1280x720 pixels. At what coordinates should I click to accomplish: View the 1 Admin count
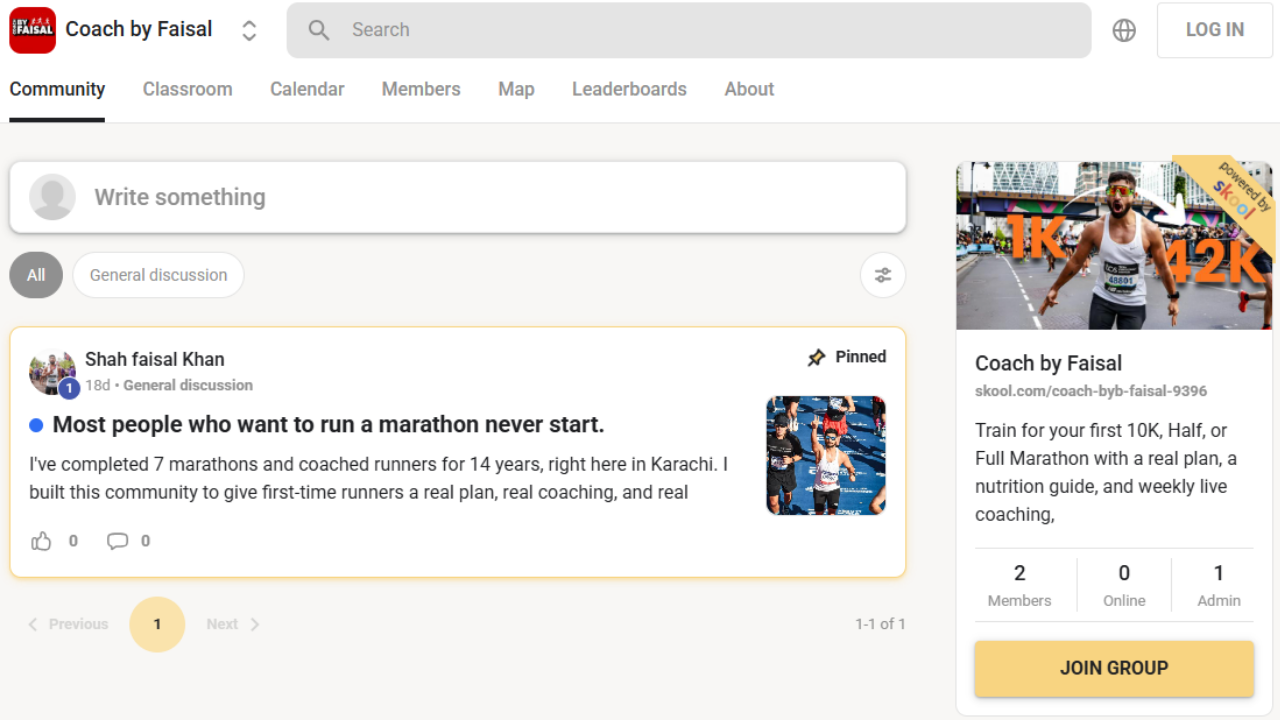click(x=1219, y=585)
